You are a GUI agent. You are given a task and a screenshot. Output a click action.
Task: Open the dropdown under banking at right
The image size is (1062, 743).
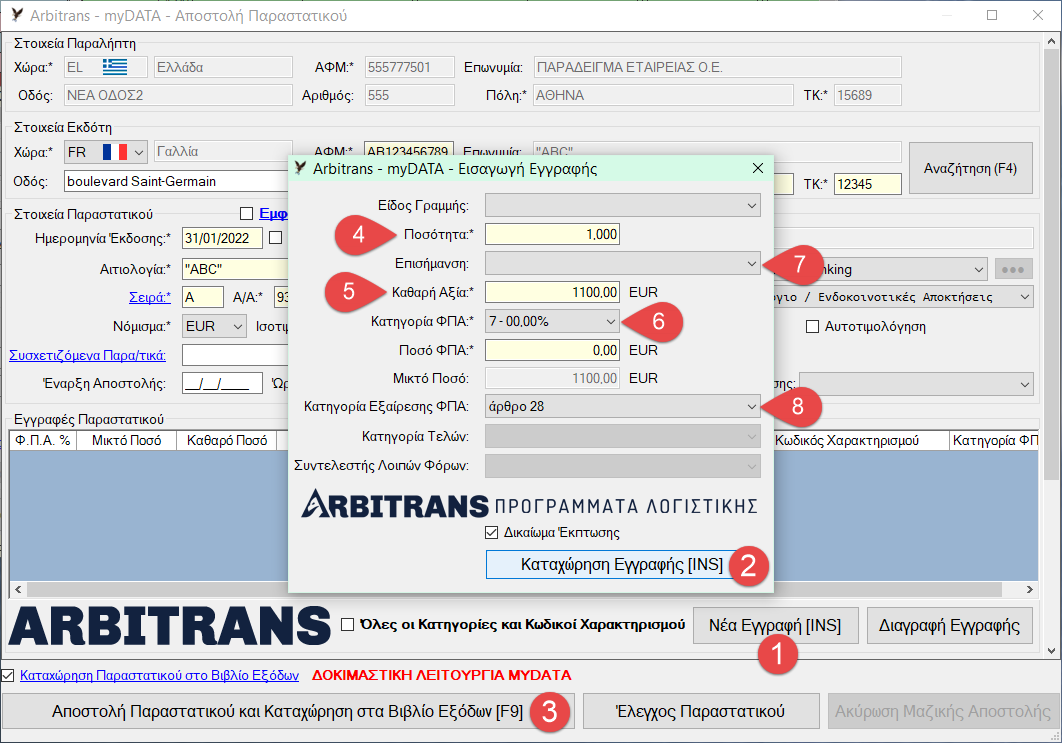coord(904,297)
